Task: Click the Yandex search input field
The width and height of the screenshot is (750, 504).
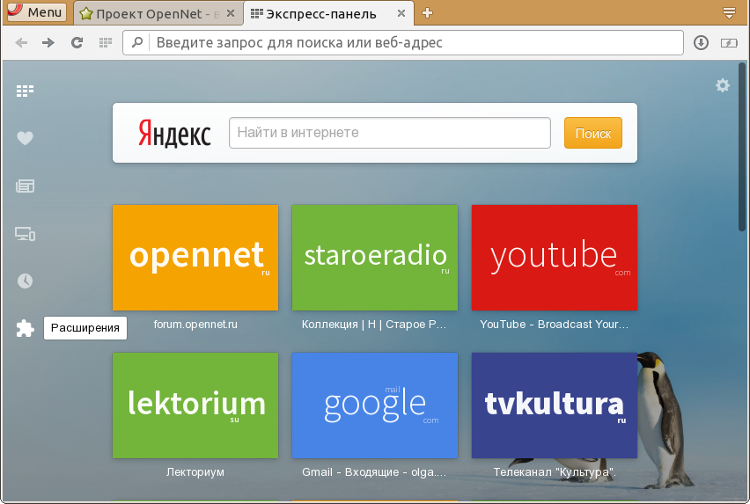Action: click(x=390, y=133)
